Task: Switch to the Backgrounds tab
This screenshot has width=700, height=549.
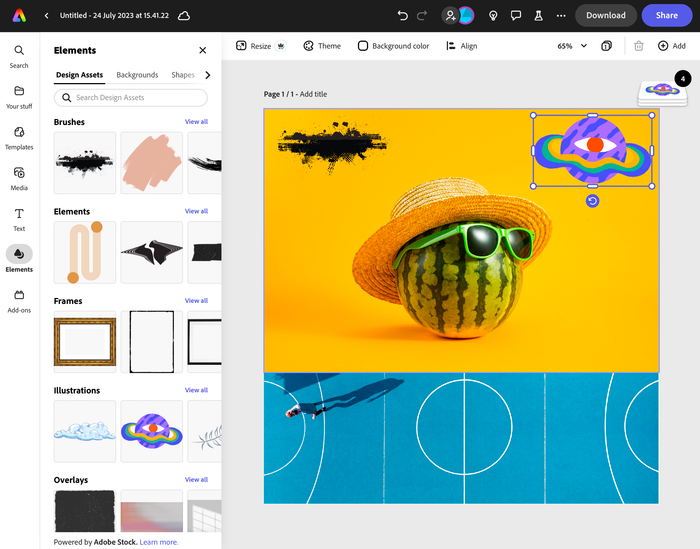Action: point(137,75)
